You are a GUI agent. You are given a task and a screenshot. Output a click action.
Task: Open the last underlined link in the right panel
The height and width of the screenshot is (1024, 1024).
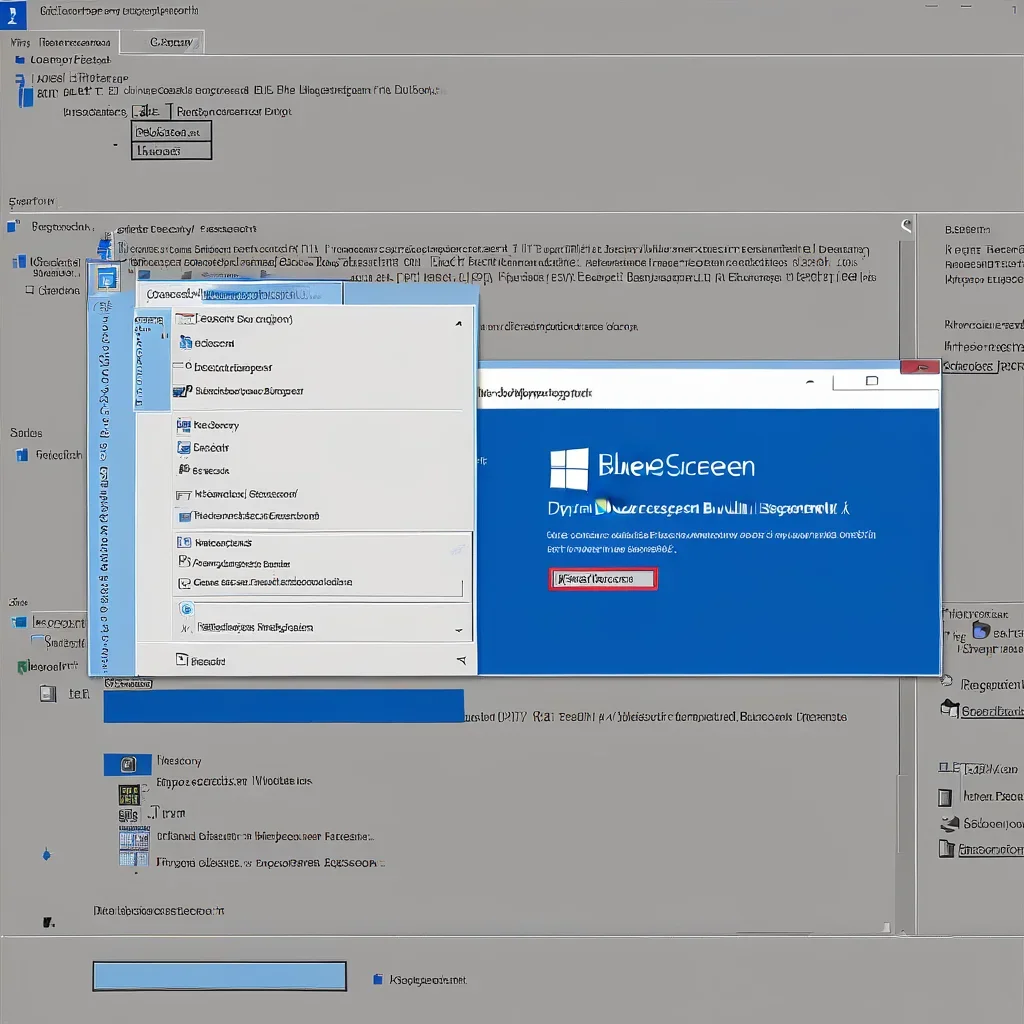991,850
